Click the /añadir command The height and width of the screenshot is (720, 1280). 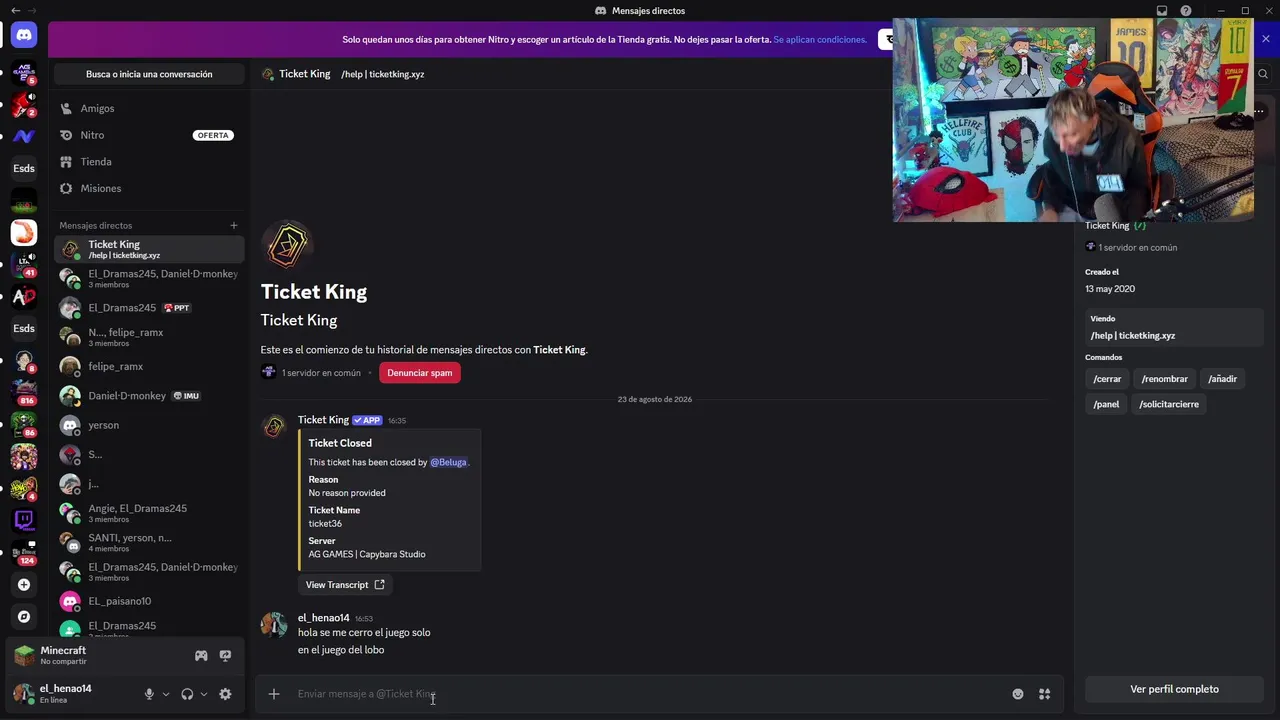1222,379
